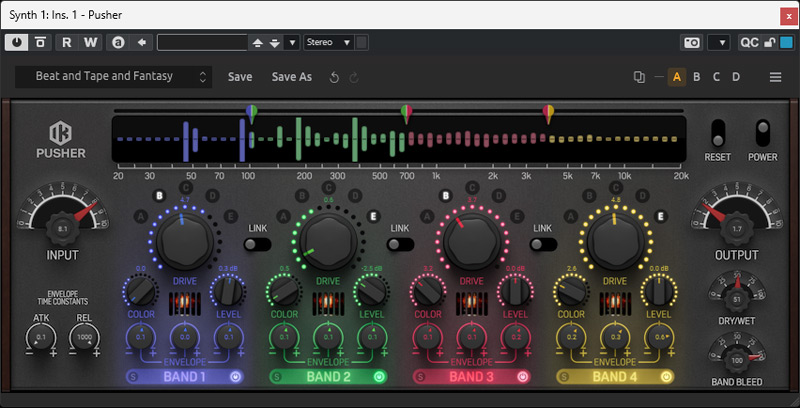Select preset slot C
This screenshot has width=800, height=408.
(716, 78)
